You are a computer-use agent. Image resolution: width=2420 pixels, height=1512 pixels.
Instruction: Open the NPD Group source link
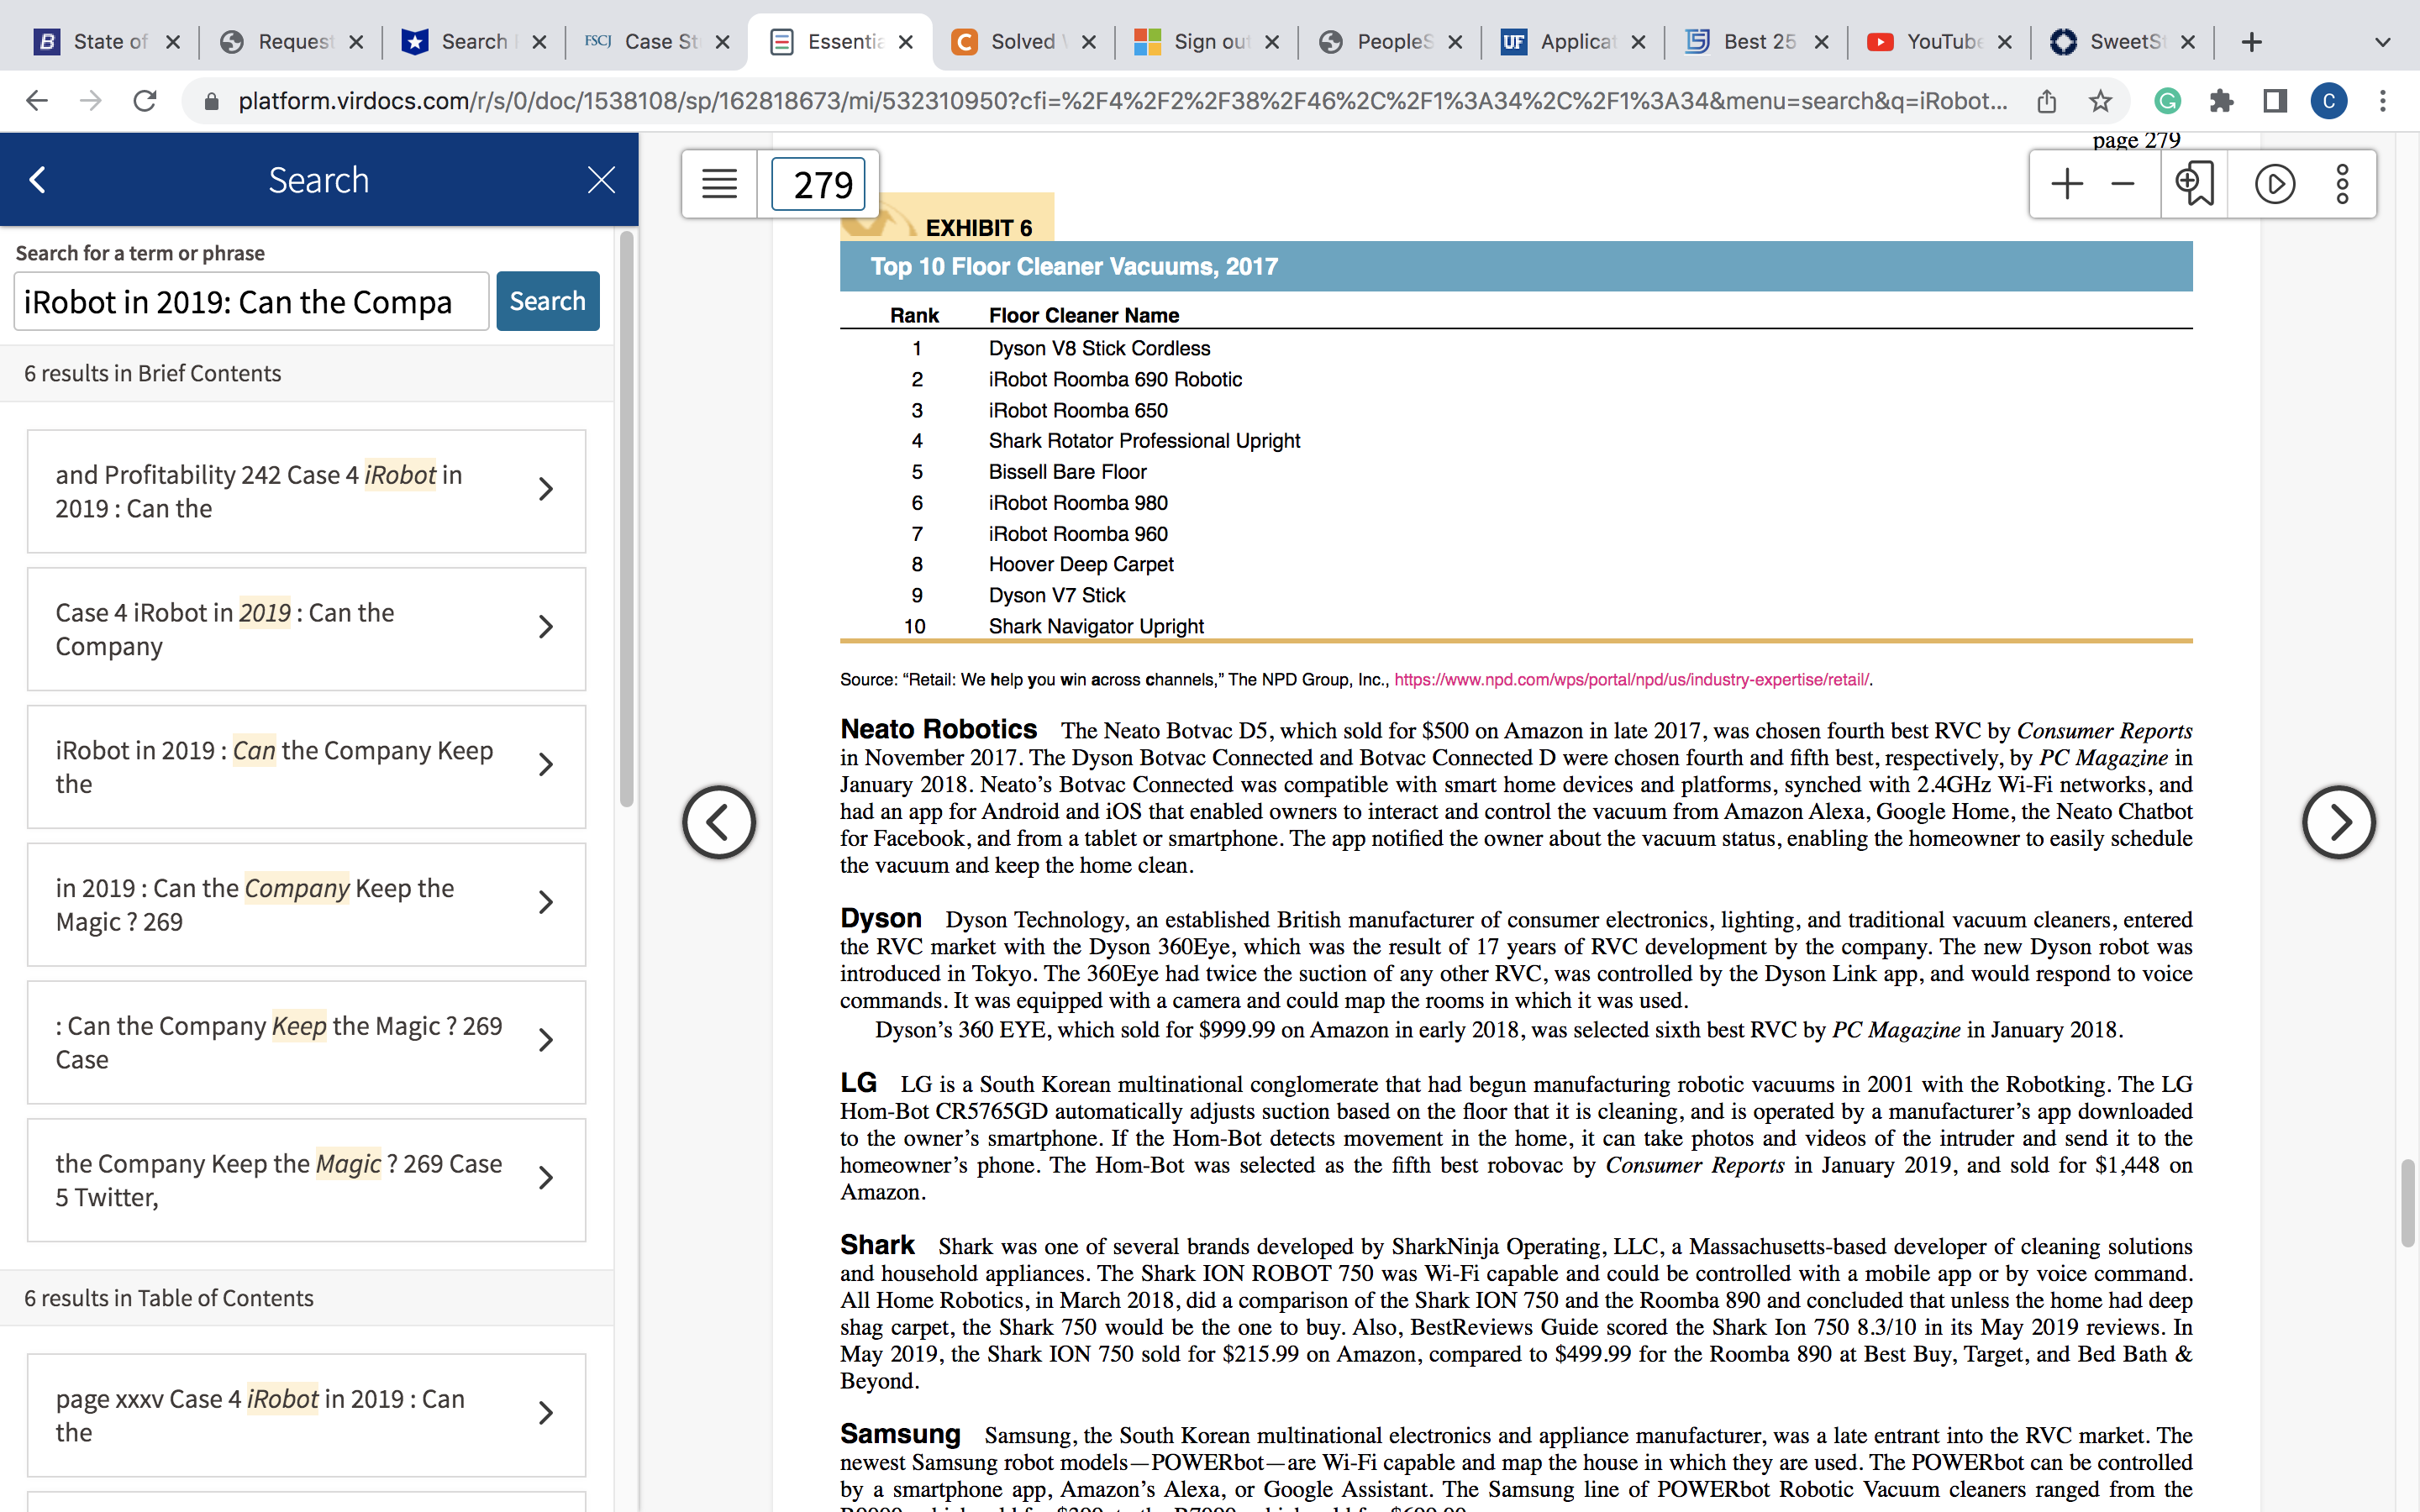1632,680
